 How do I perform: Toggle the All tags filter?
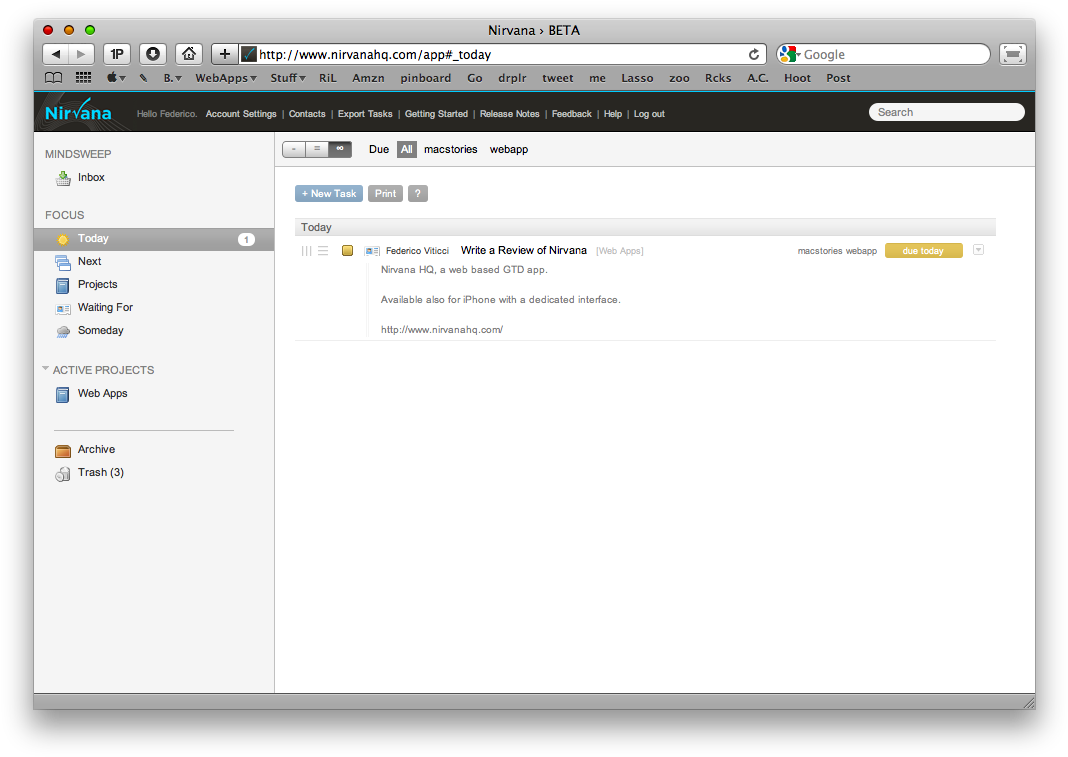(407, 149)
